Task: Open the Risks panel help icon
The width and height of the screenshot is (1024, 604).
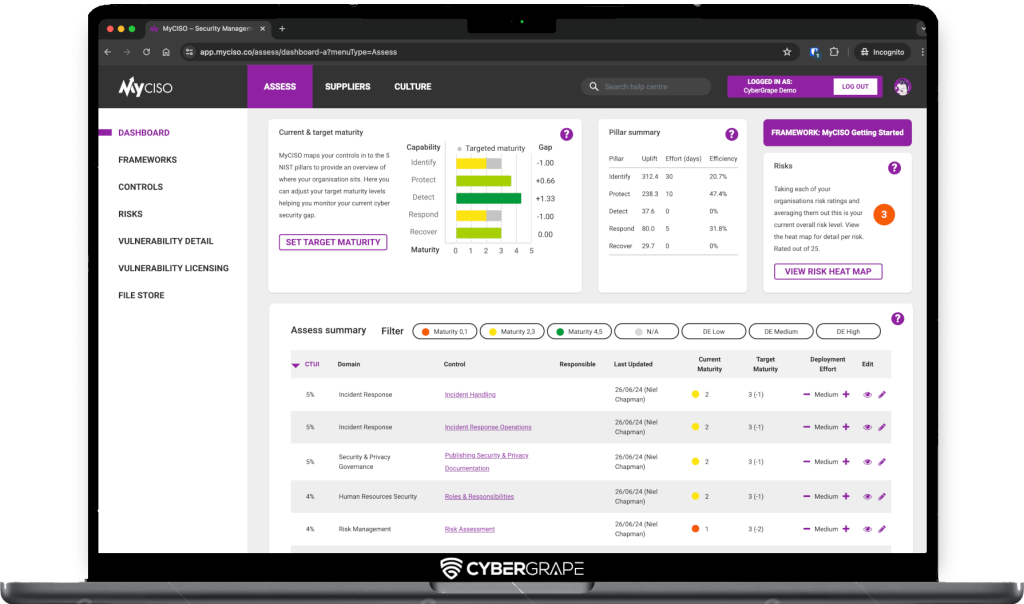Action: click(894, 168)
